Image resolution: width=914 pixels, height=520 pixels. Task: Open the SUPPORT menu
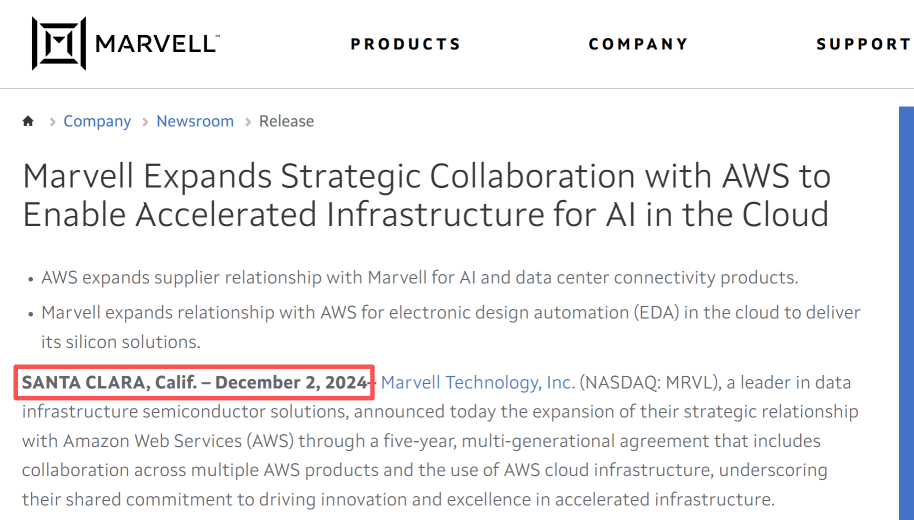point(863,44)
